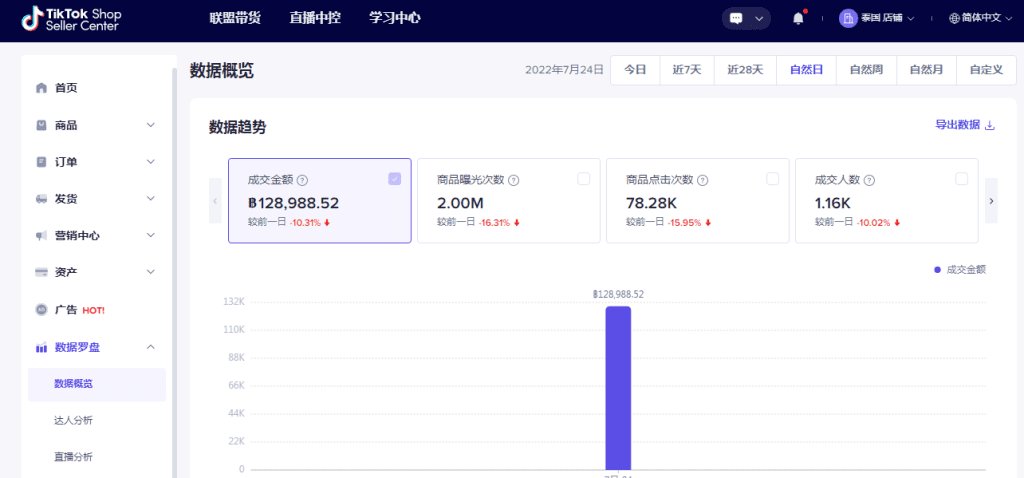Open 数据概览 in the sidebar

point(97,384)
